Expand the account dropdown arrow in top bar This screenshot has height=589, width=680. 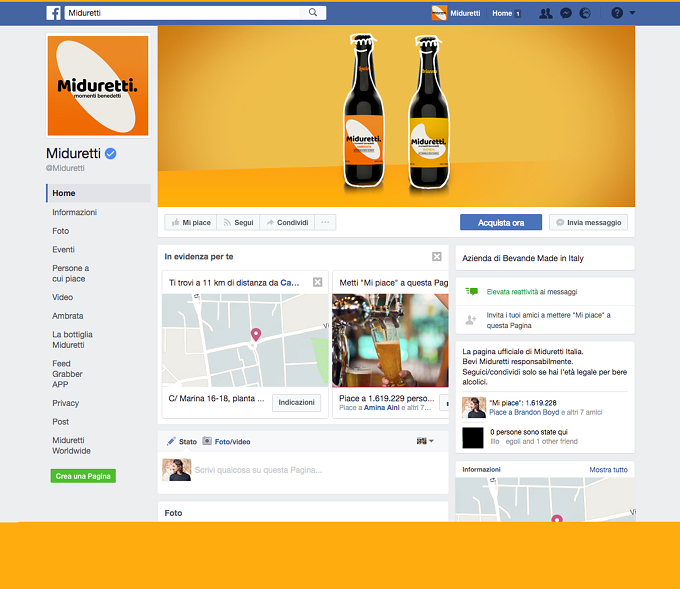click(632, 13)
